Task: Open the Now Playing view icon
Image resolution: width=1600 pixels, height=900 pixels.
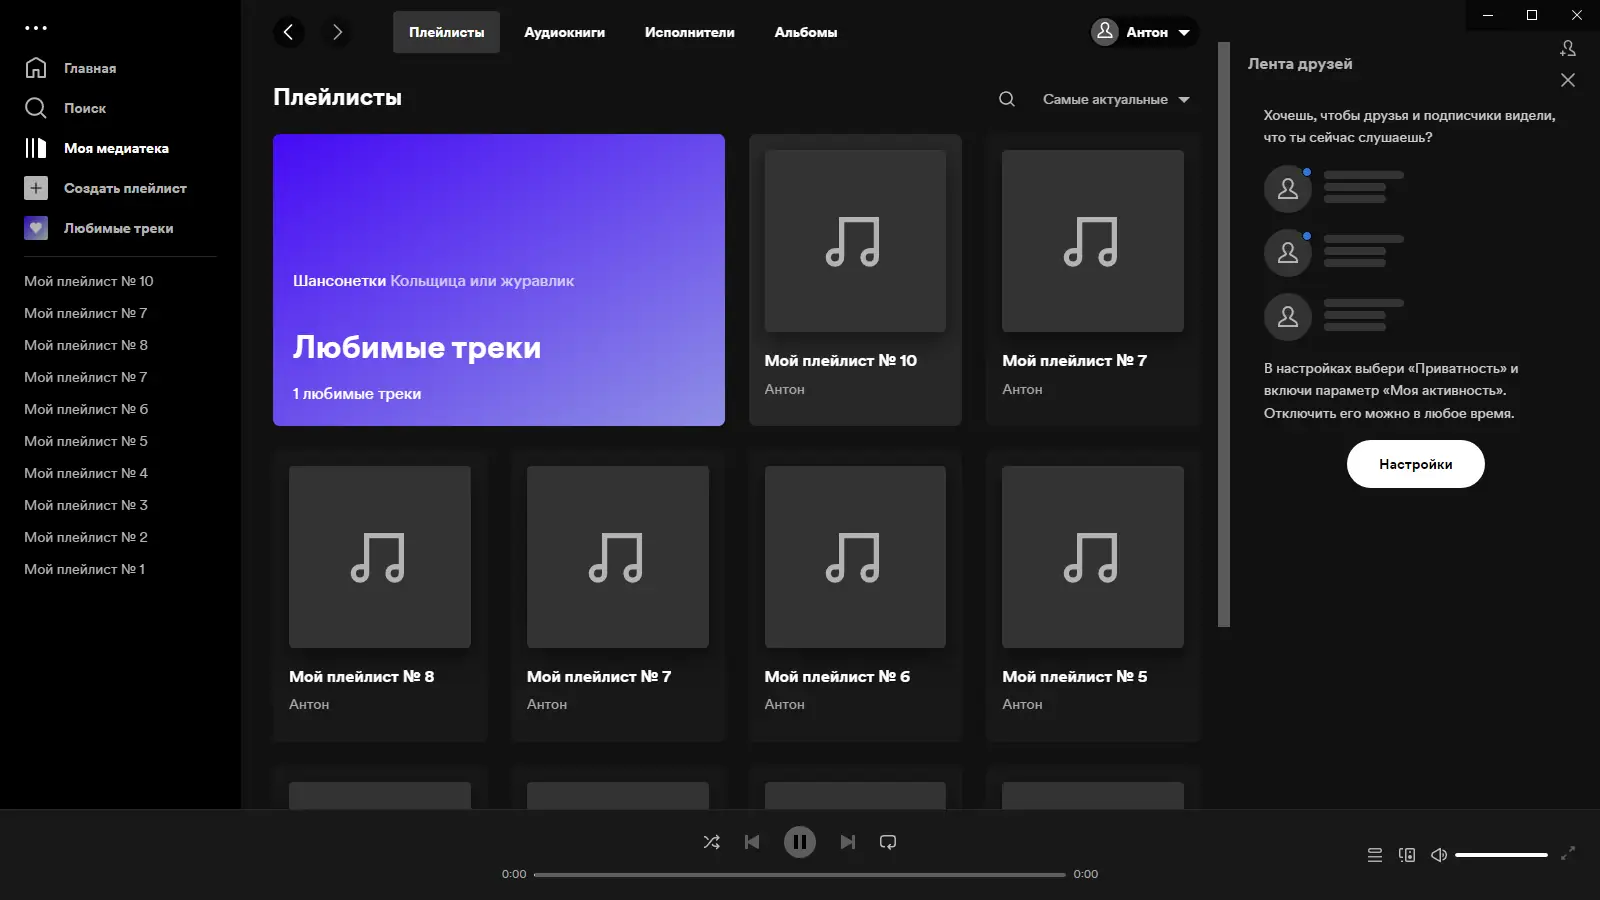Action: pos(1407,855)
